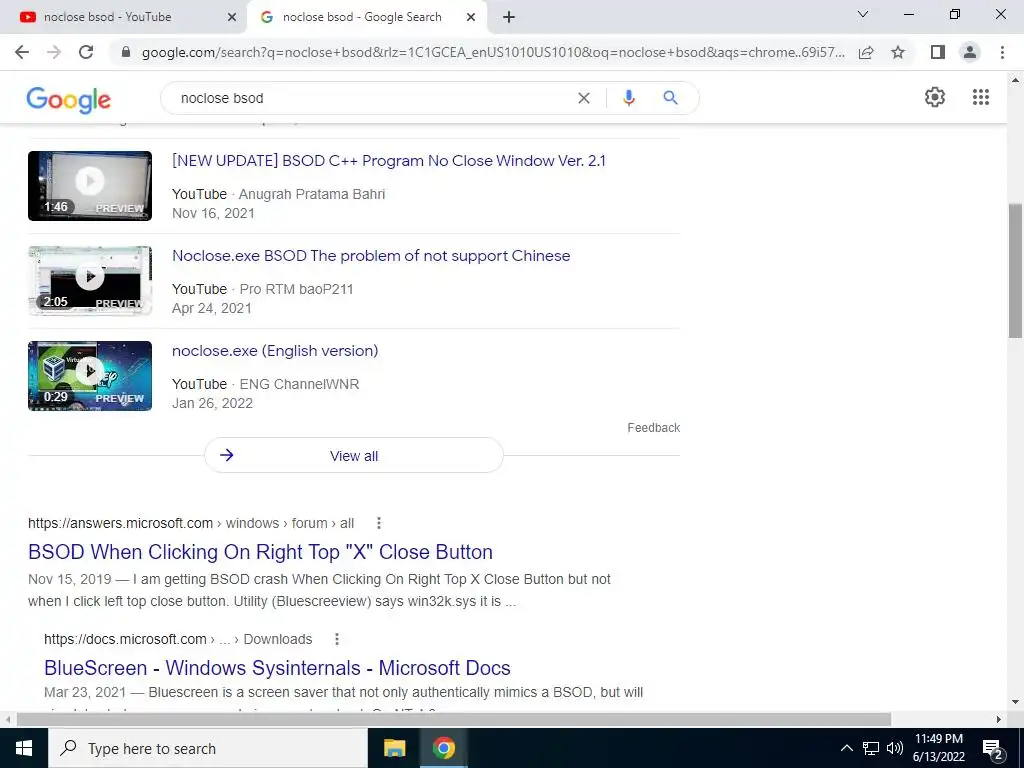1024x768 pixels.
Task: Open options for docs.microsoft.com result
Action: 337,639
